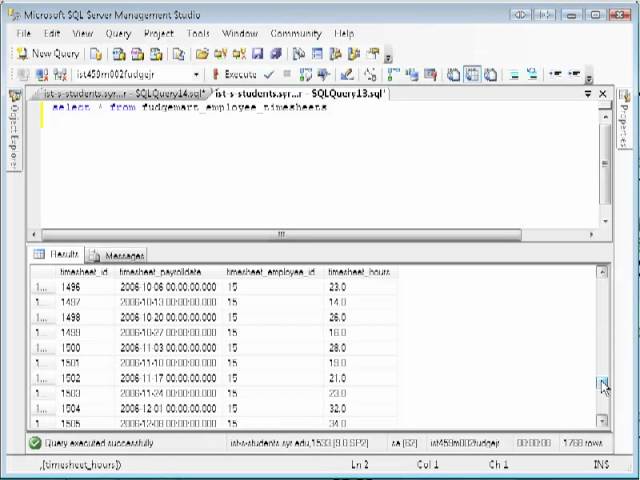Open the Query menu
Screen dimensions: 640x480
pos(118,33)
